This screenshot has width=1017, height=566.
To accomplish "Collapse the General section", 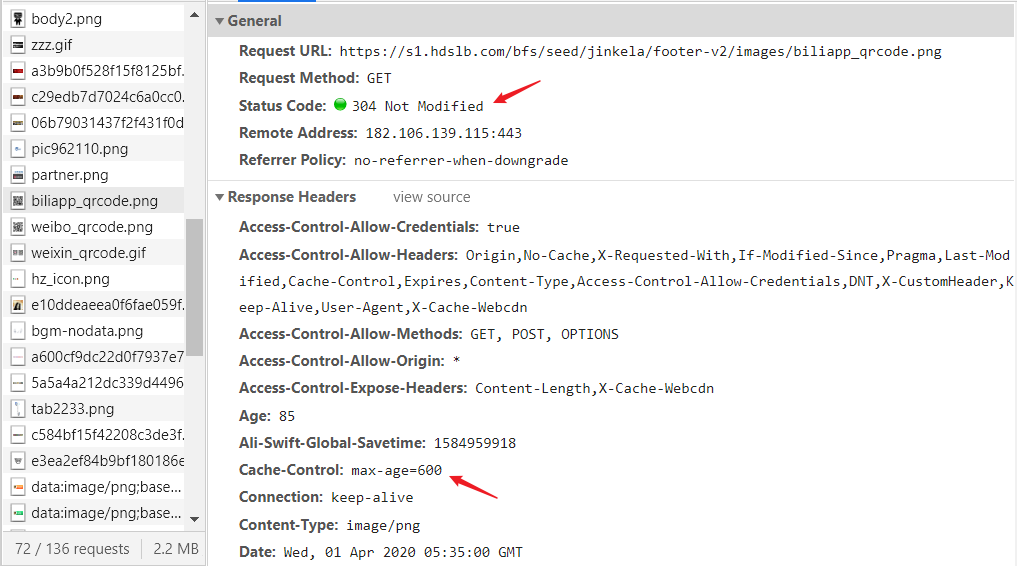I will click(x=220, y=21).
